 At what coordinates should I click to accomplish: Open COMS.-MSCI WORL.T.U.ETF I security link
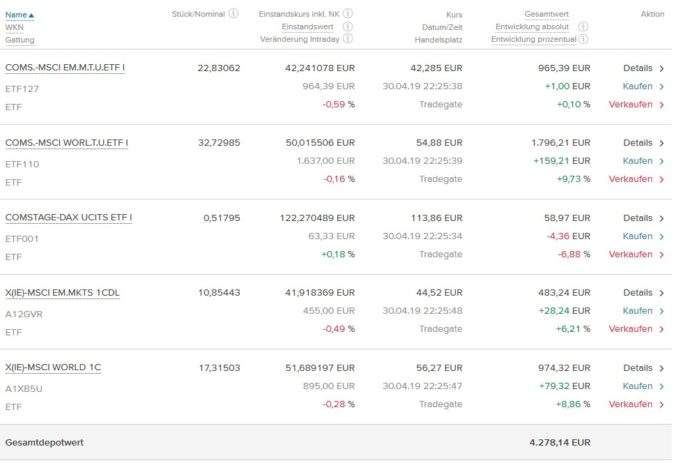(67, 143)
